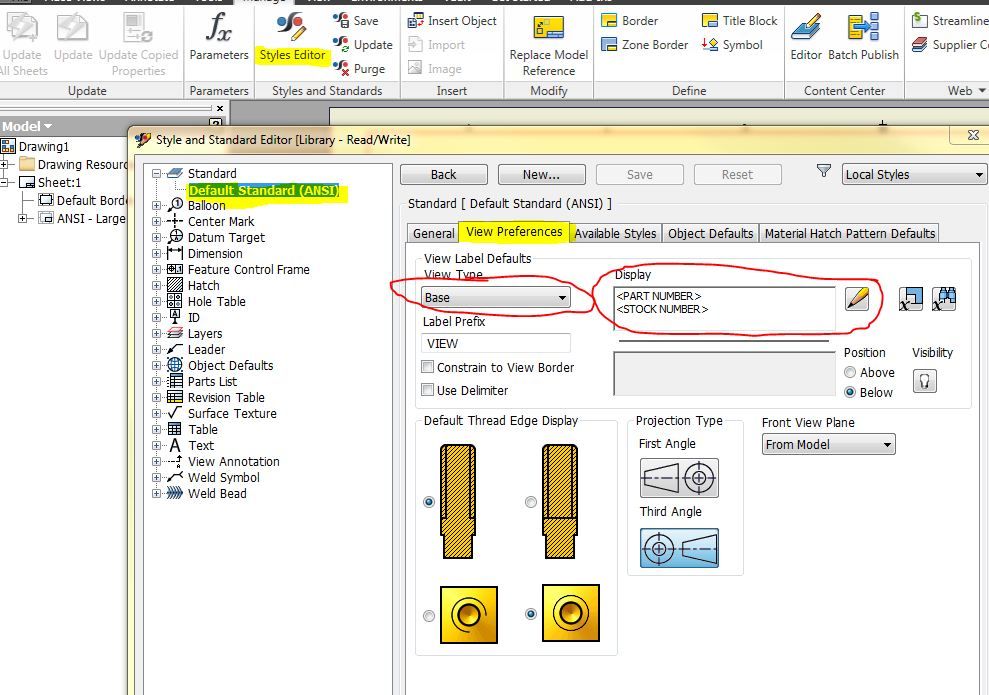Collapse the Standard tree node
The image size is (989, 695).
point(156,173)
